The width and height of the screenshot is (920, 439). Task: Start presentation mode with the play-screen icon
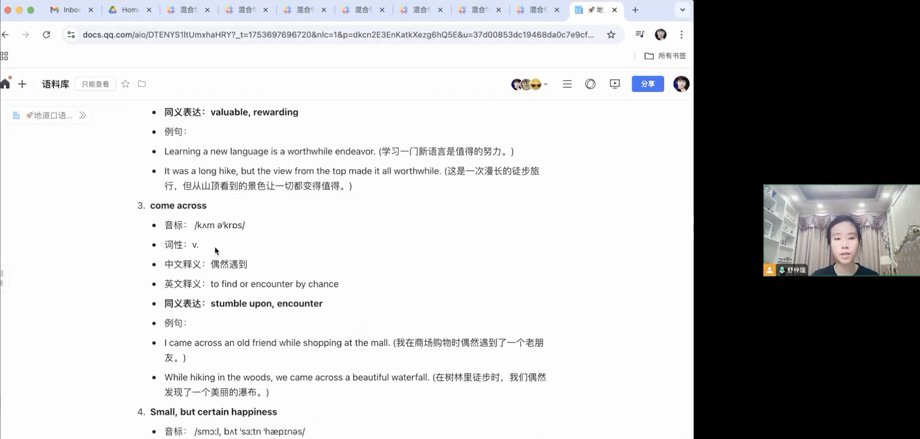[x=615, y=84]
